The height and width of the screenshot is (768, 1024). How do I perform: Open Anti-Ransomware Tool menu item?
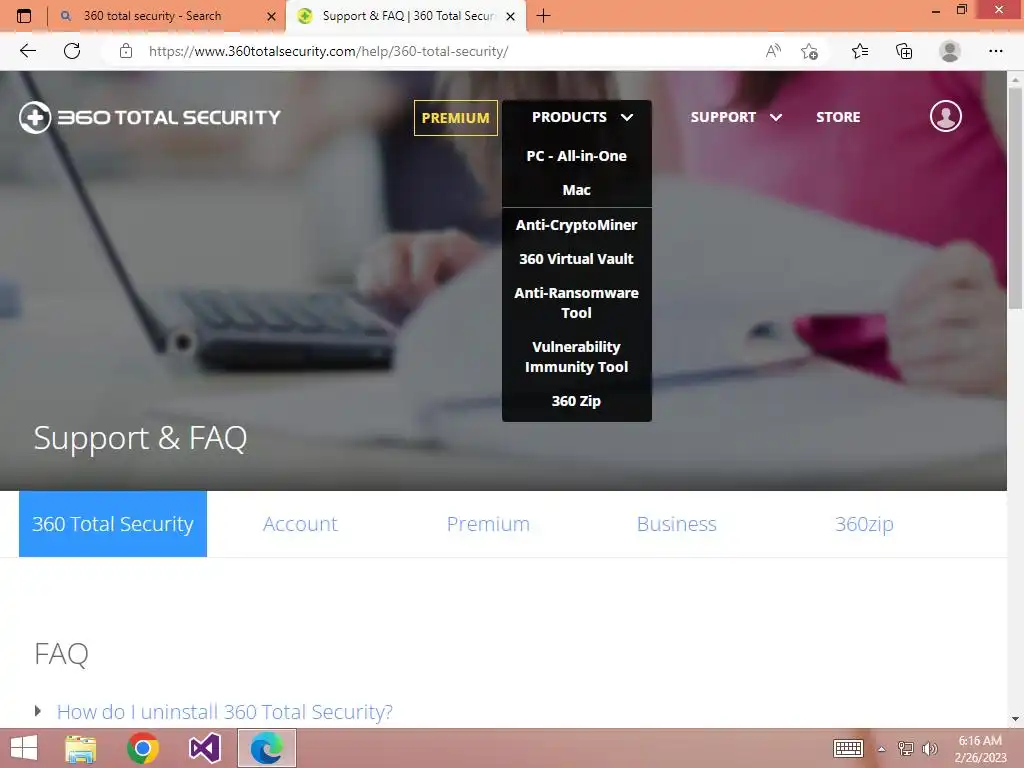click(x=577, y=303)
